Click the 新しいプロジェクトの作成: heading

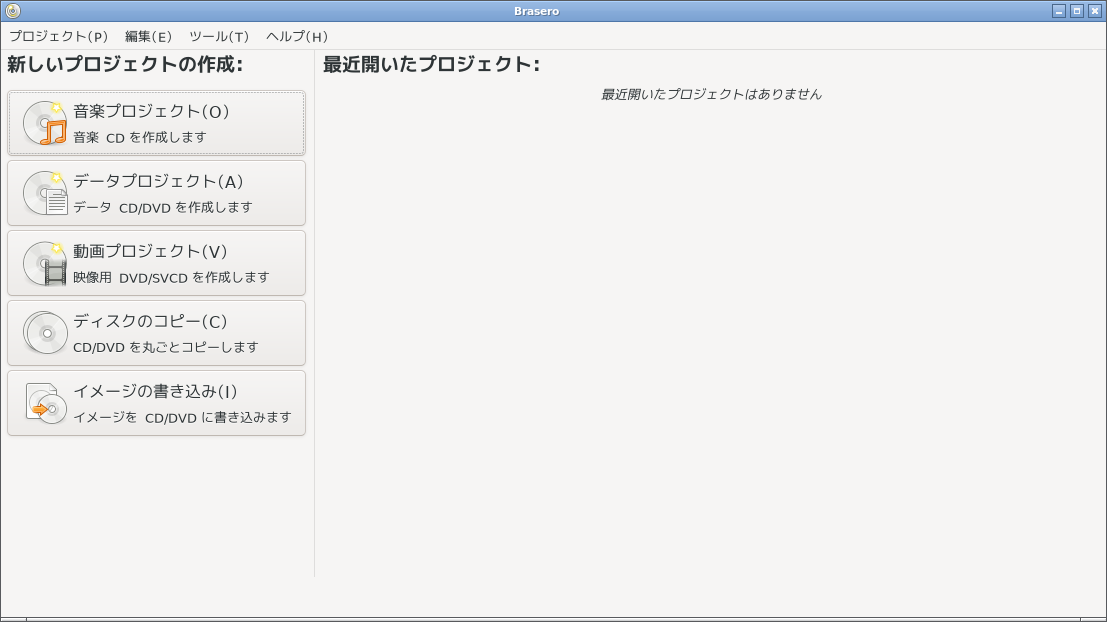coord(125,64)
